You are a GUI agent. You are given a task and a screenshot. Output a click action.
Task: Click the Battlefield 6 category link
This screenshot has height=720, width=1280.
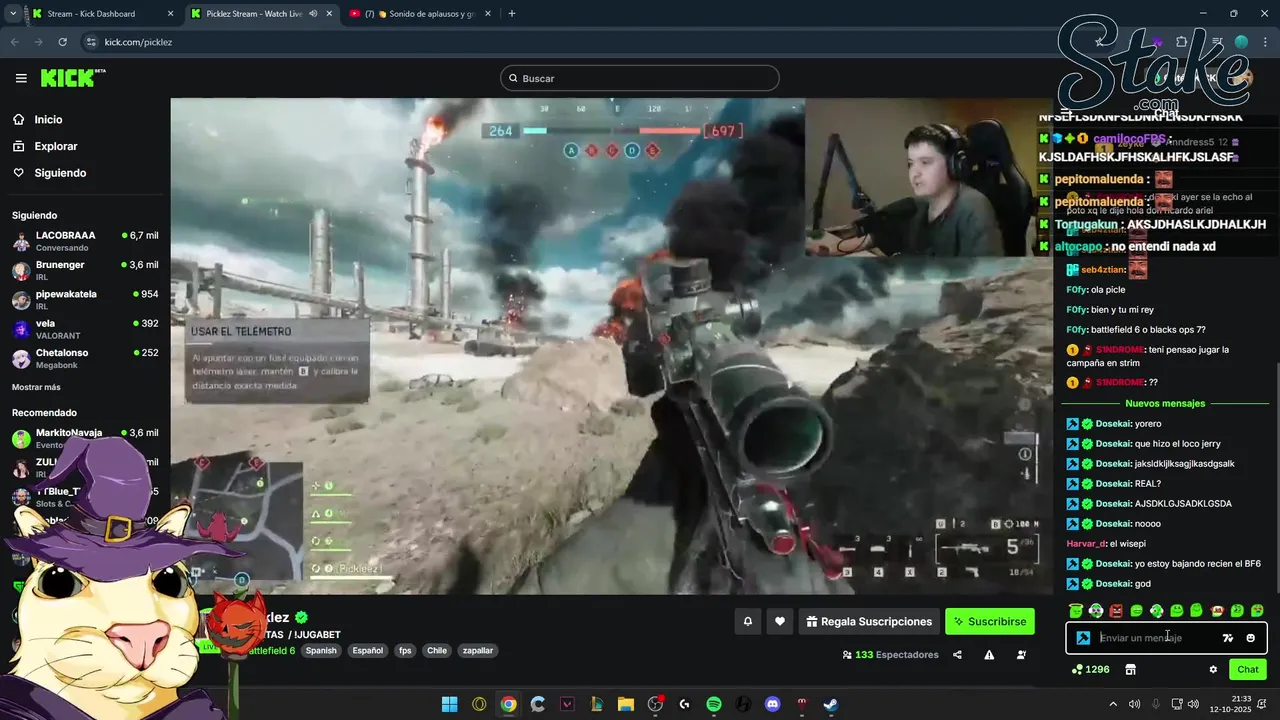click(270, 650)
